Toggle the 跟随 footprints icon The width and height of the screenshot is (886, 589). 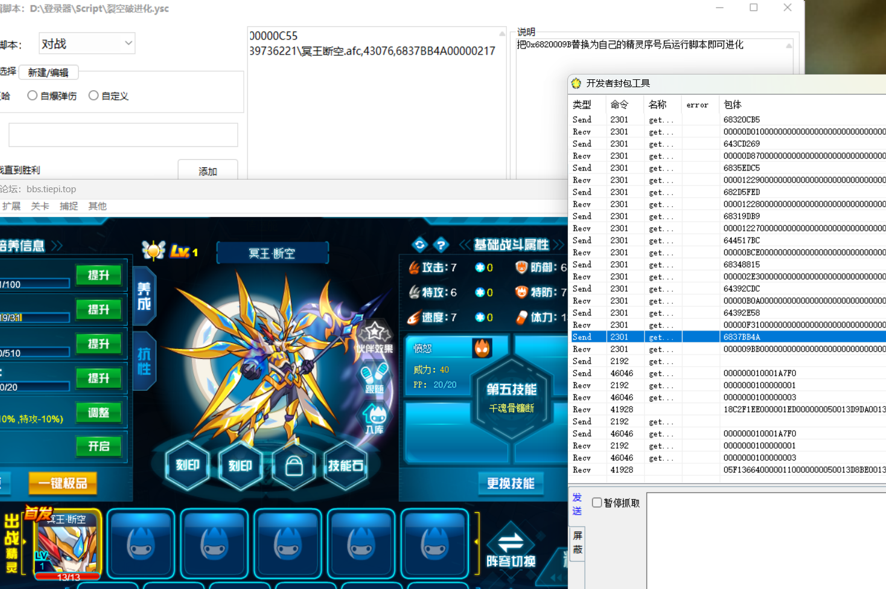[374, 378]
